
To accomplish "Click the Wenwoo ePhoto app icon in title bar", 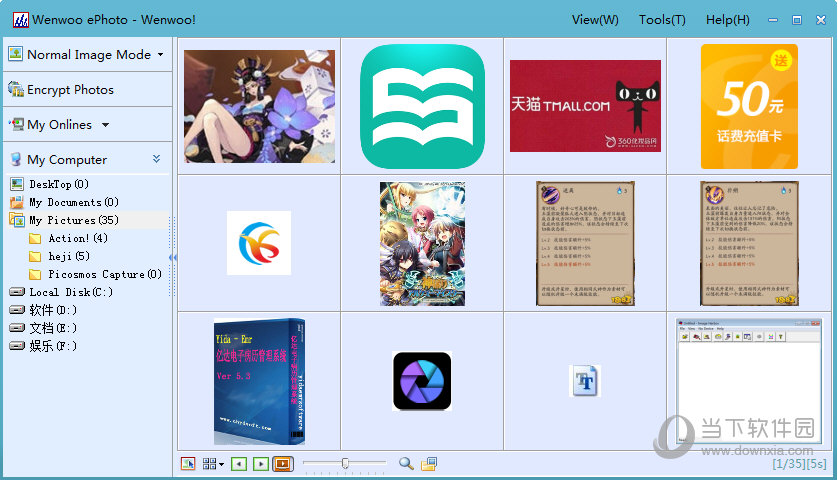I will point(21,20).
